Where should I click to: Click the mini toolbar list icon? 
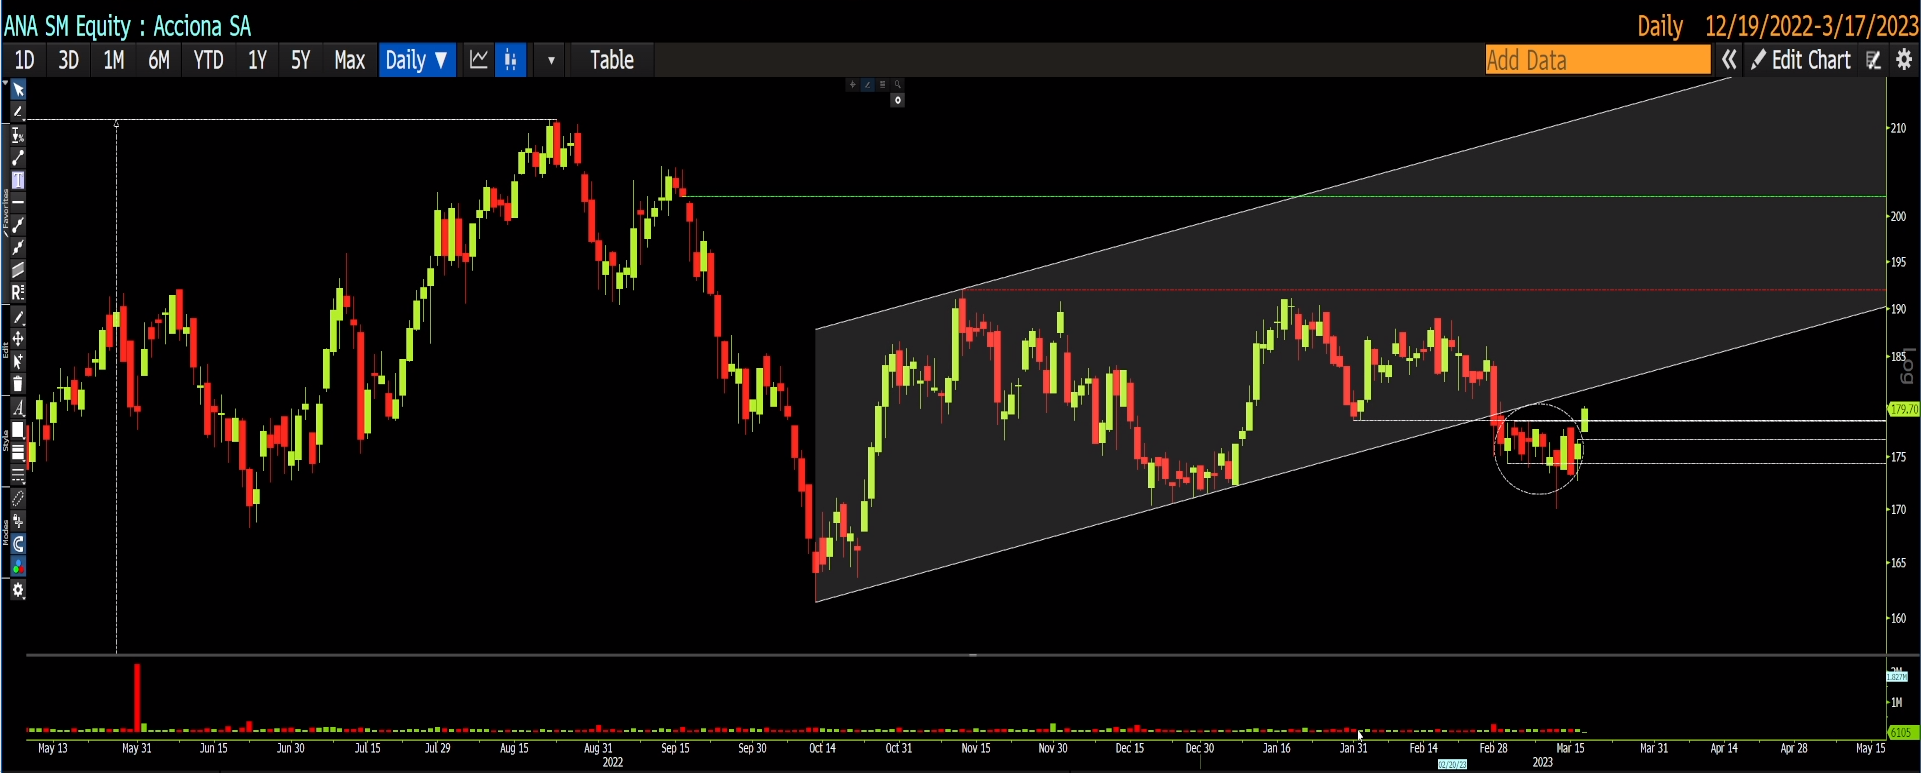pos(882,85)
